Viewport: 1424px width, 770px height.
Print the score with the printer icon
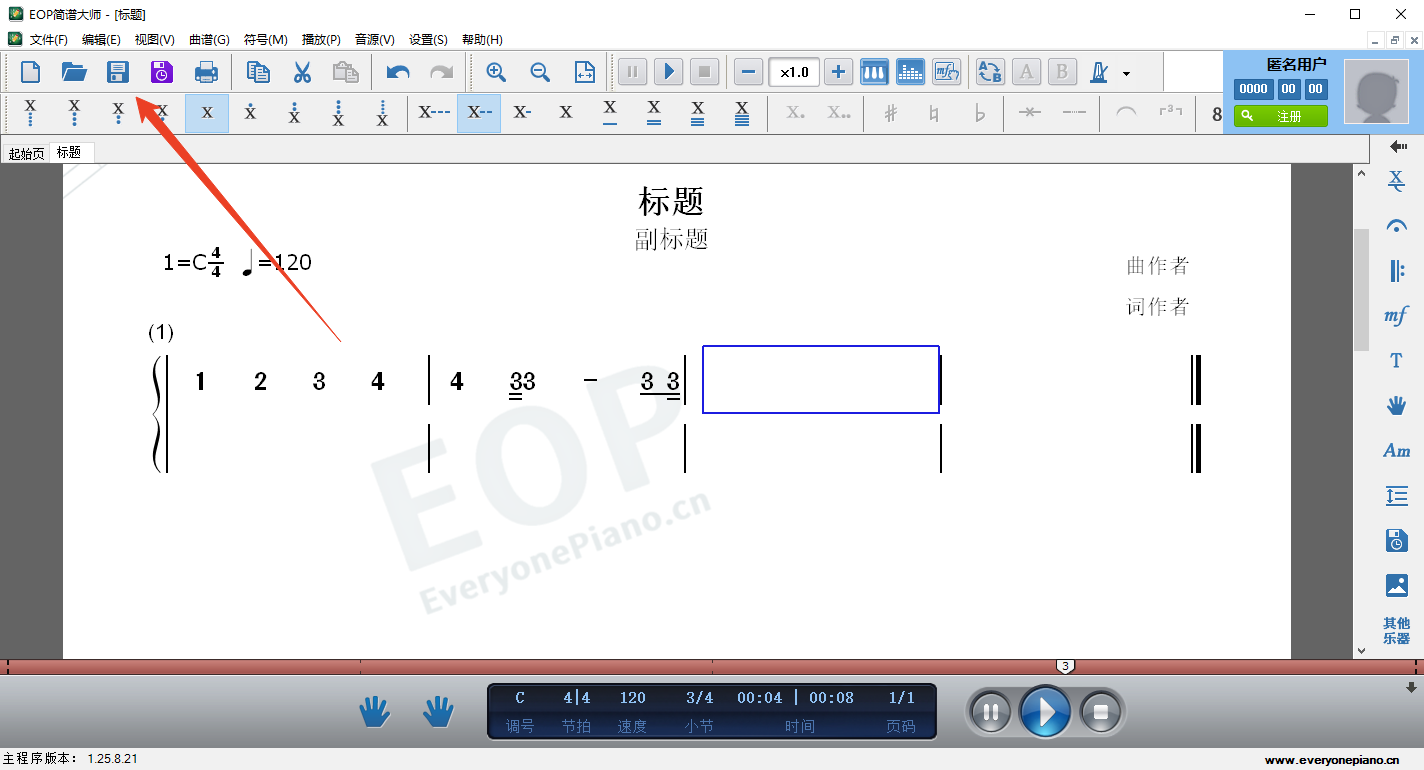[206, 72]
